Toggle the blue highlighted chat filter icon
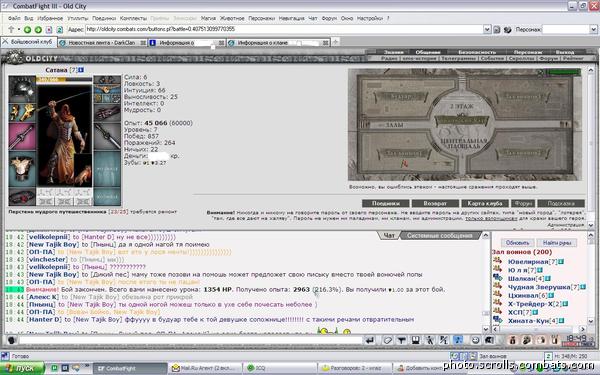 tap(458, 340)
